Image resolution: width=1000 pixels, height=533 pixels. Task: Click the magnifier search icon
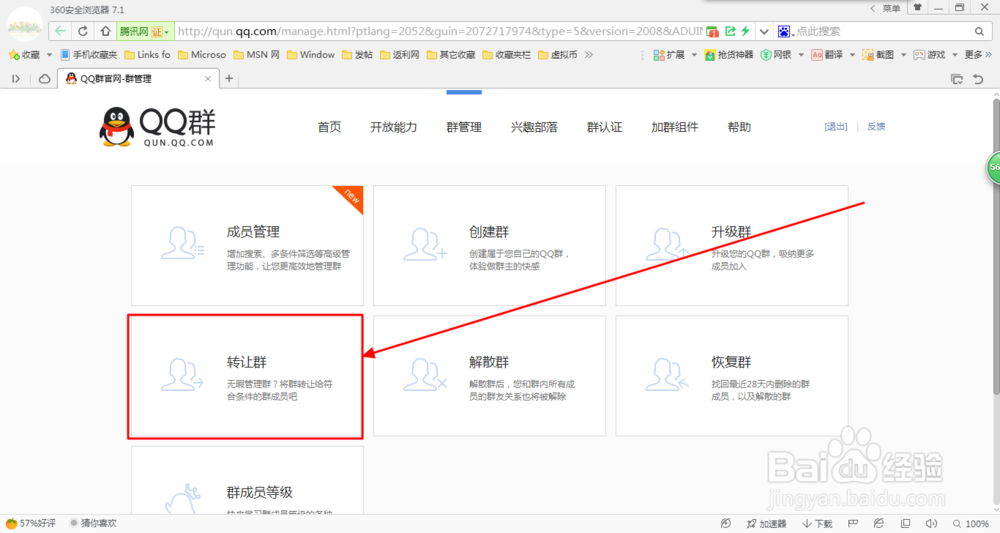(979, 31)
